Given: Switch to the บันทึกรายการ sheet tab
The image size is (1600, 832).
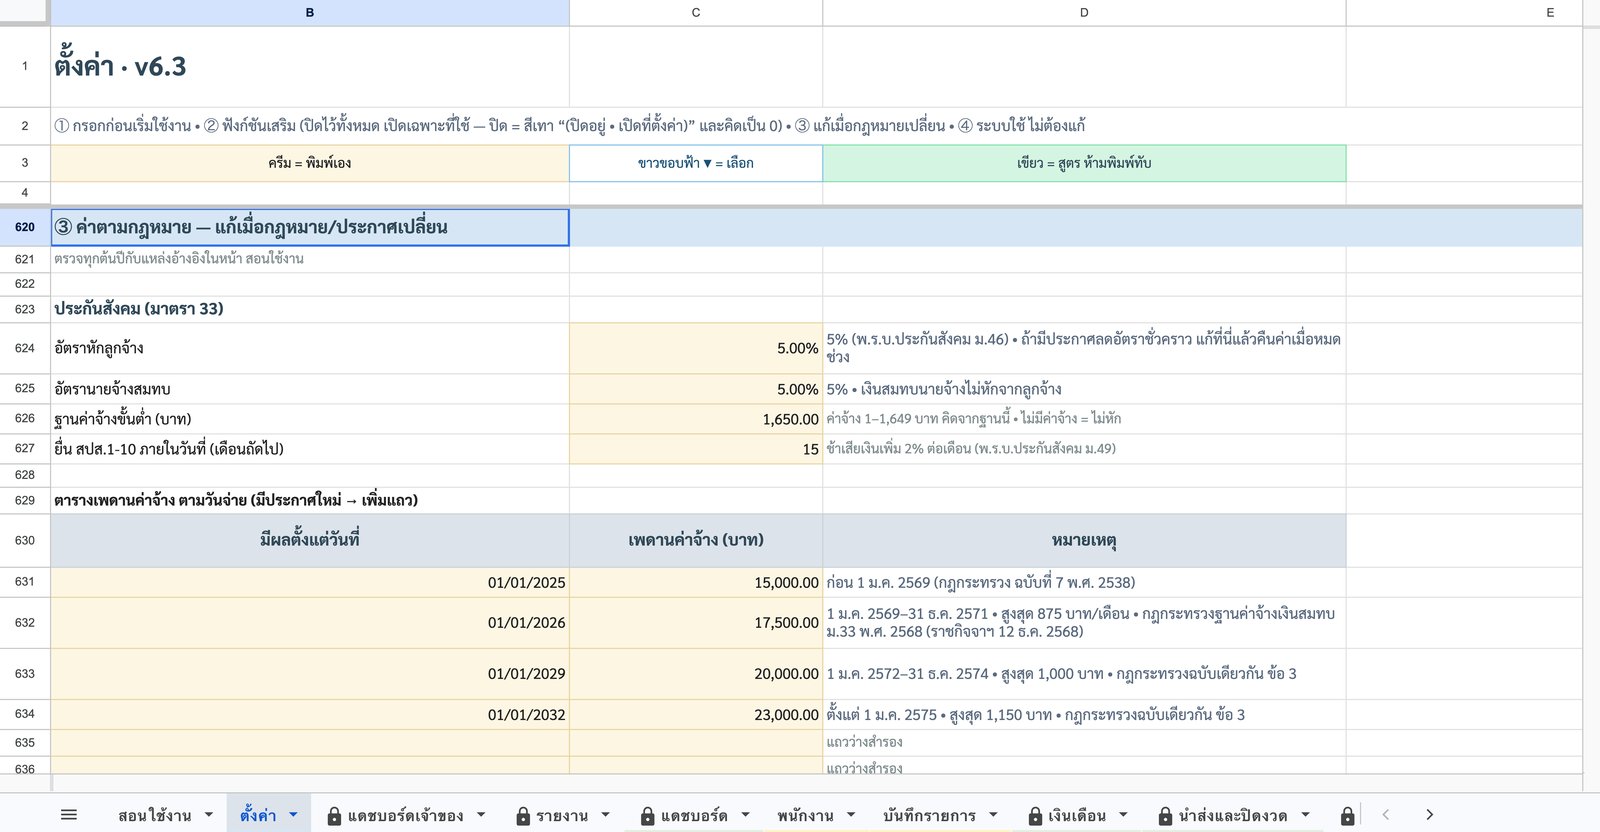Looking at the screenshot, I should click(x=929, y=816).
